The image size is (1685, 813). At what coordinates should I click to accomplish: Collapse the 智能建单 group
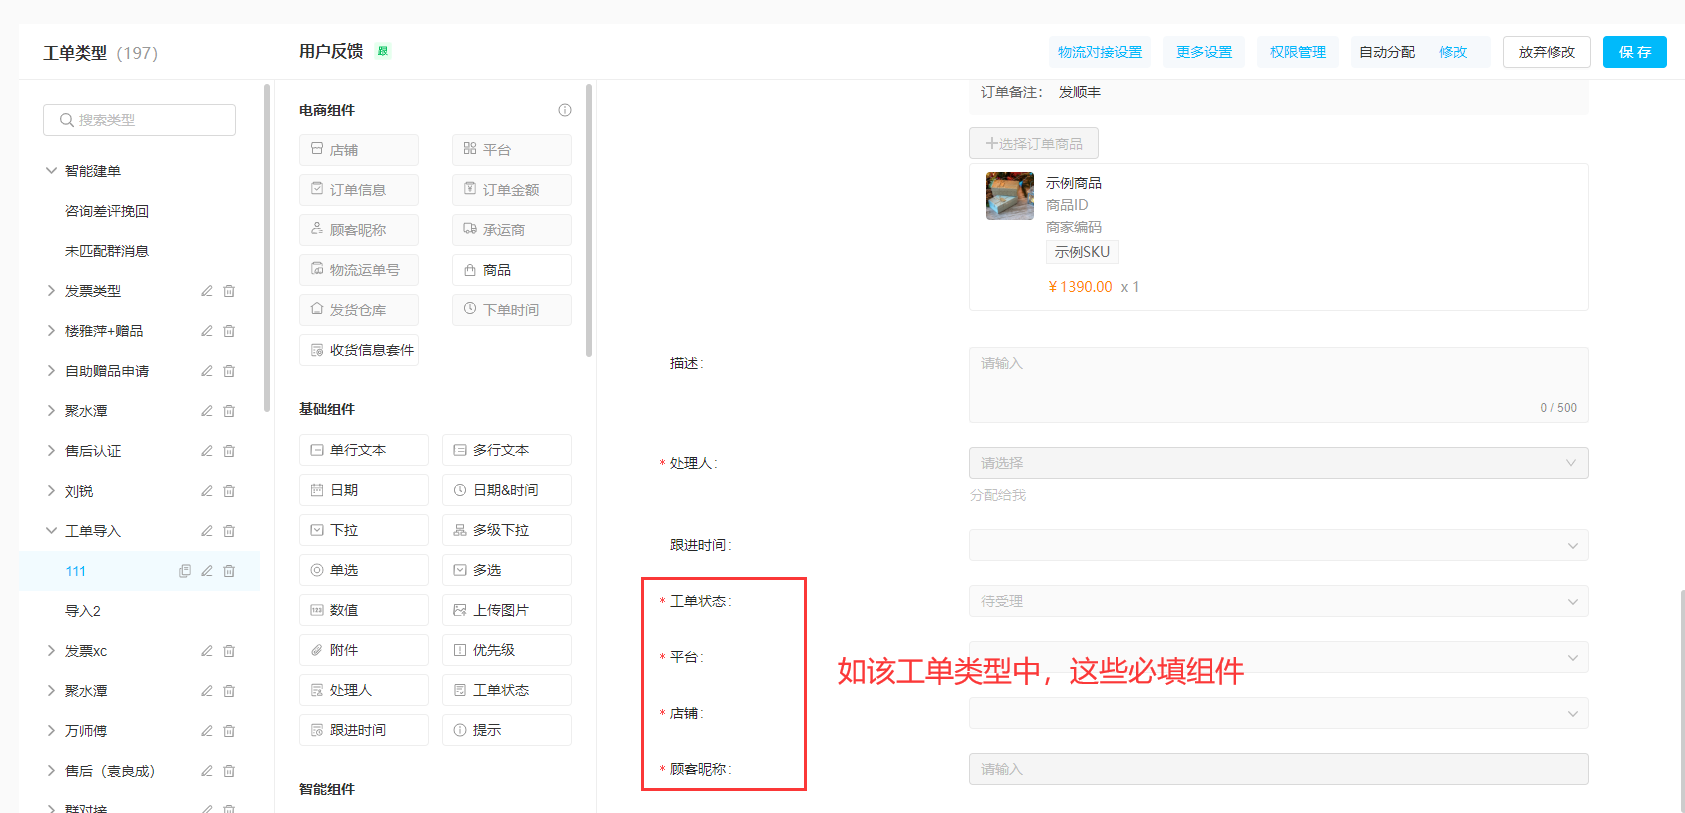coord(51,171)
